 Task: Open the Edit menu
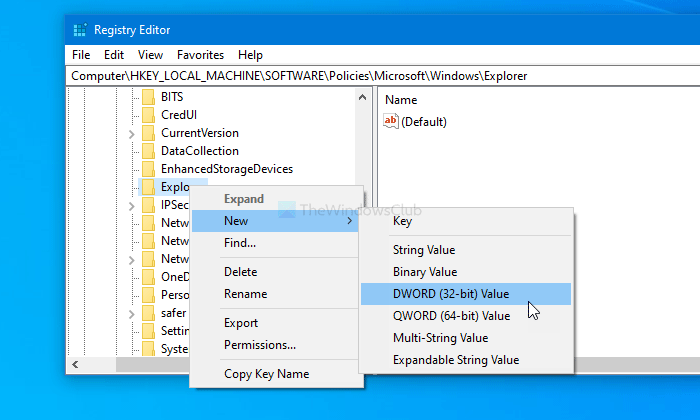[114, 55]
